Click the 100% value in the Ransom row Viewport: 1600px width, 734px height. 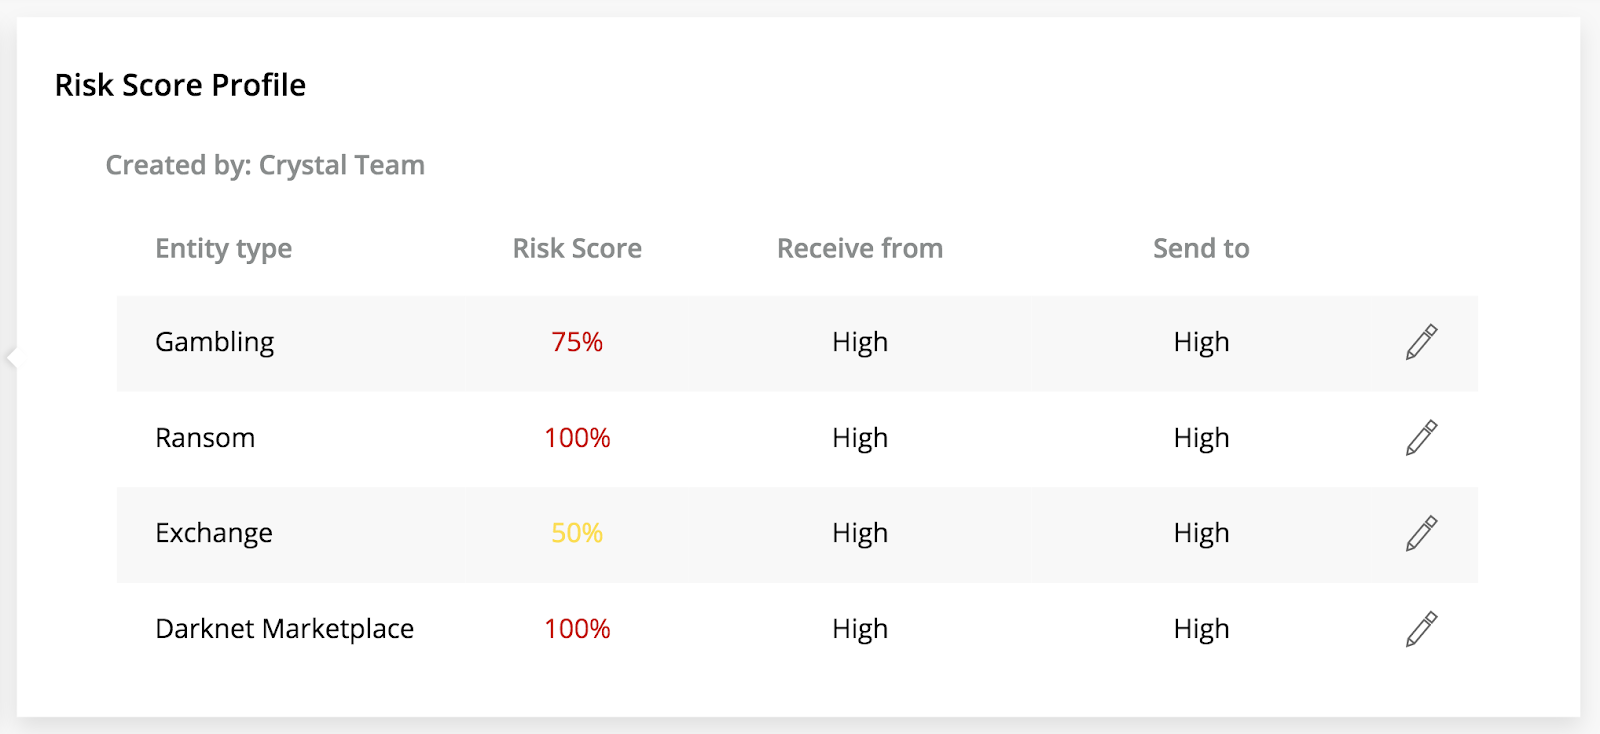pos(578,437)
